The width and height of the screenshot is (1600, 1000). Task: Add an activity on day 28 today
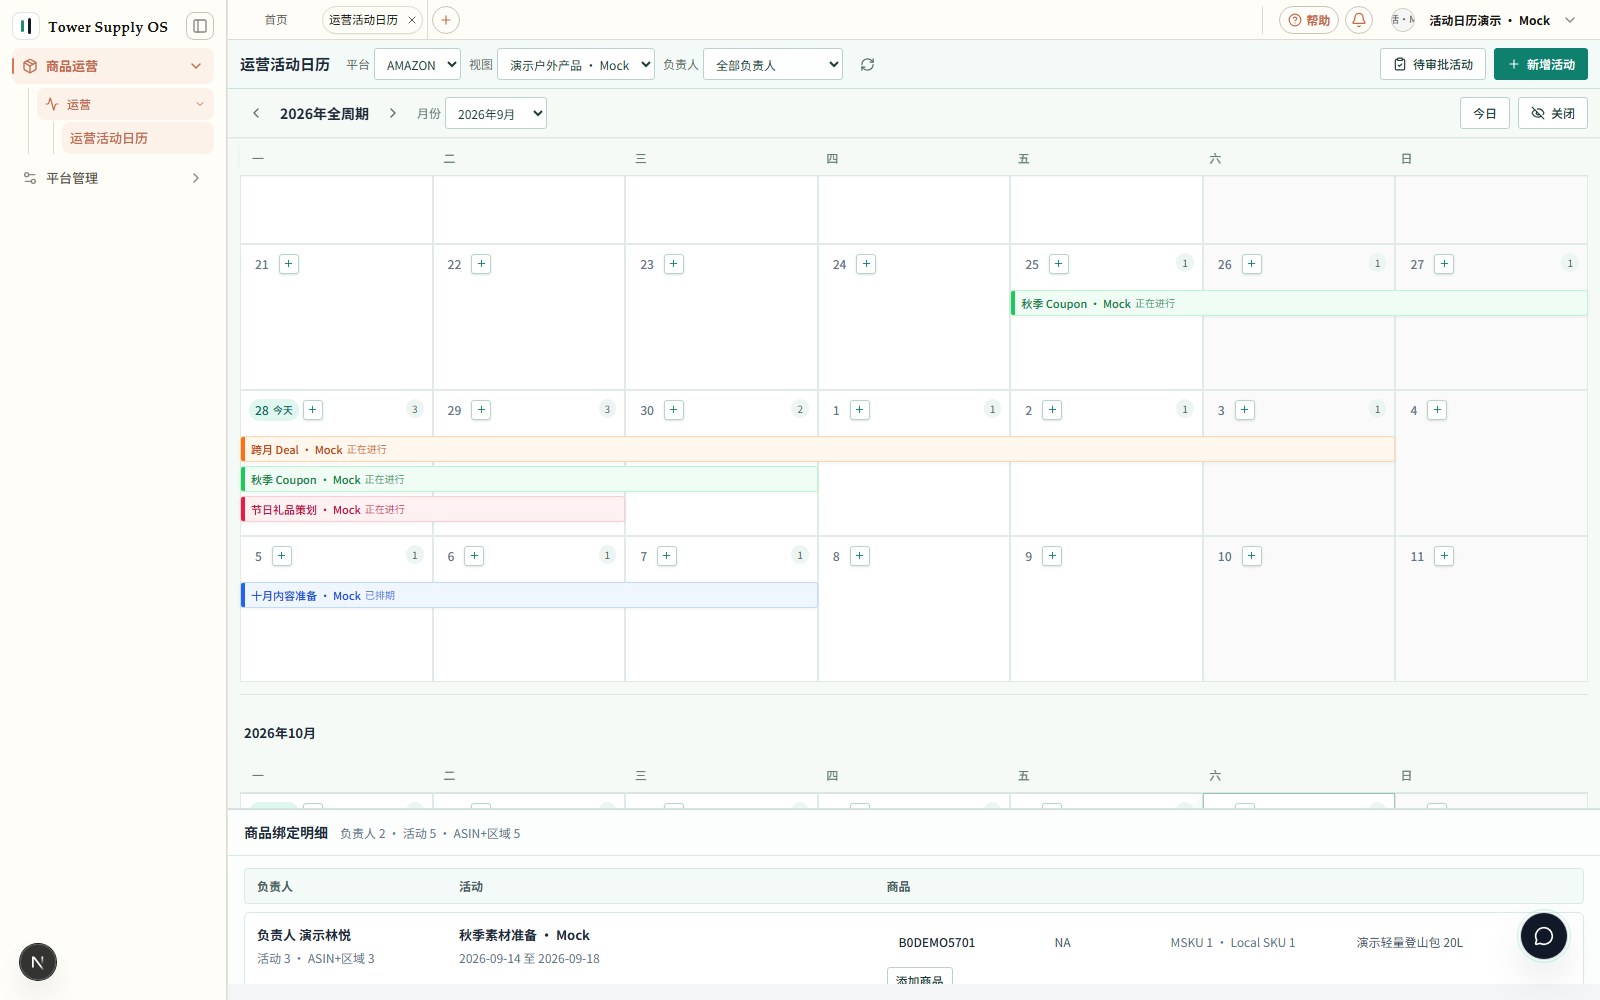(x=313, y=410)
